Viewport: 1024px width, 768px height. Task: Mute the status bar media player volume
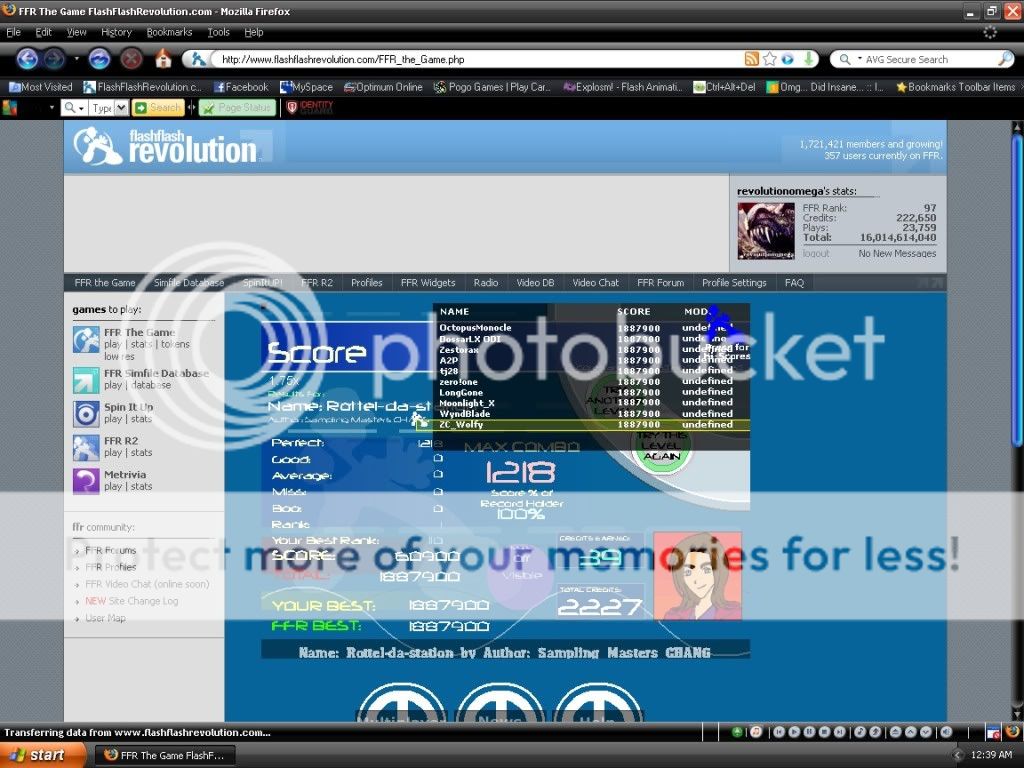coord(945,732)
